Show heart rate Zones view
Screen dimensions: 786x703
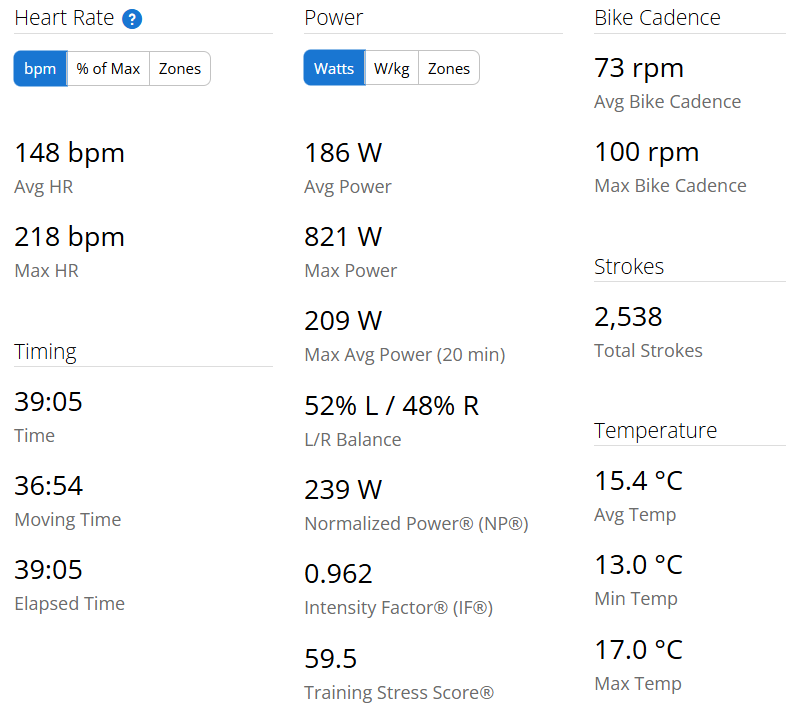coord(180,69)
